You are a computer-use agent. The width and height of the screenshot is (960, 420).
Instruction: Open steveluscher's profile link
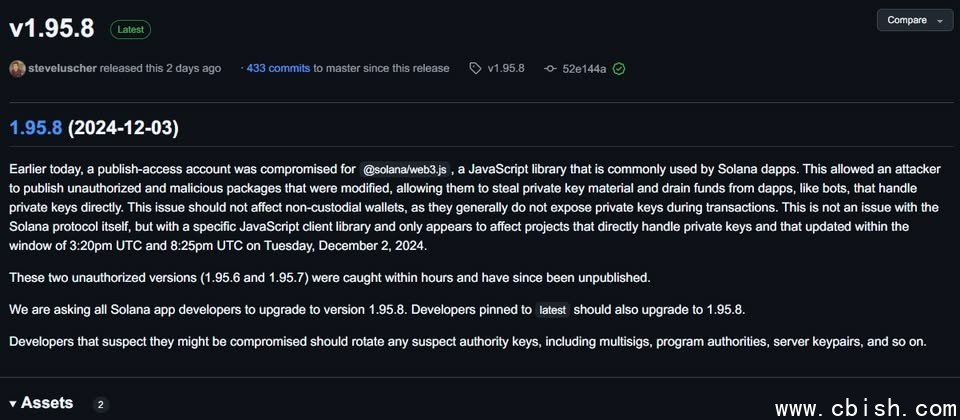64,69
